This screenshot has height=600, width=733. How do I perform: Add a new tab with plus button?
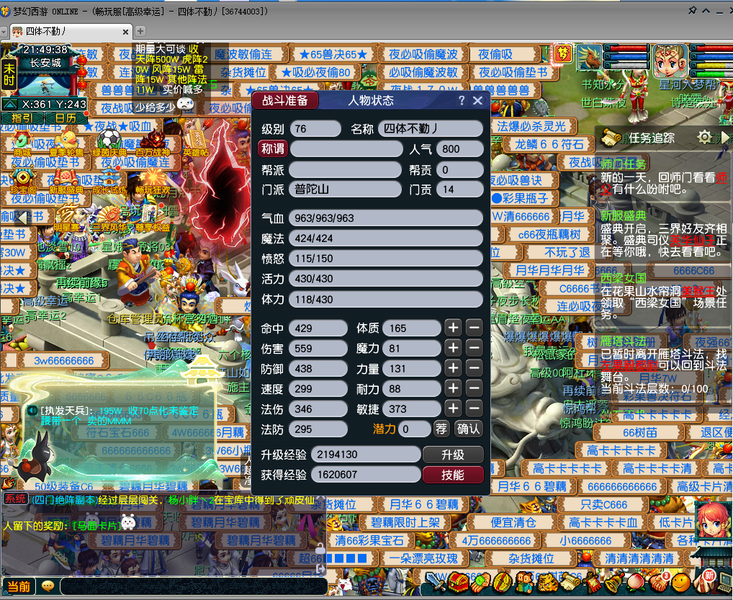(140, 31)
